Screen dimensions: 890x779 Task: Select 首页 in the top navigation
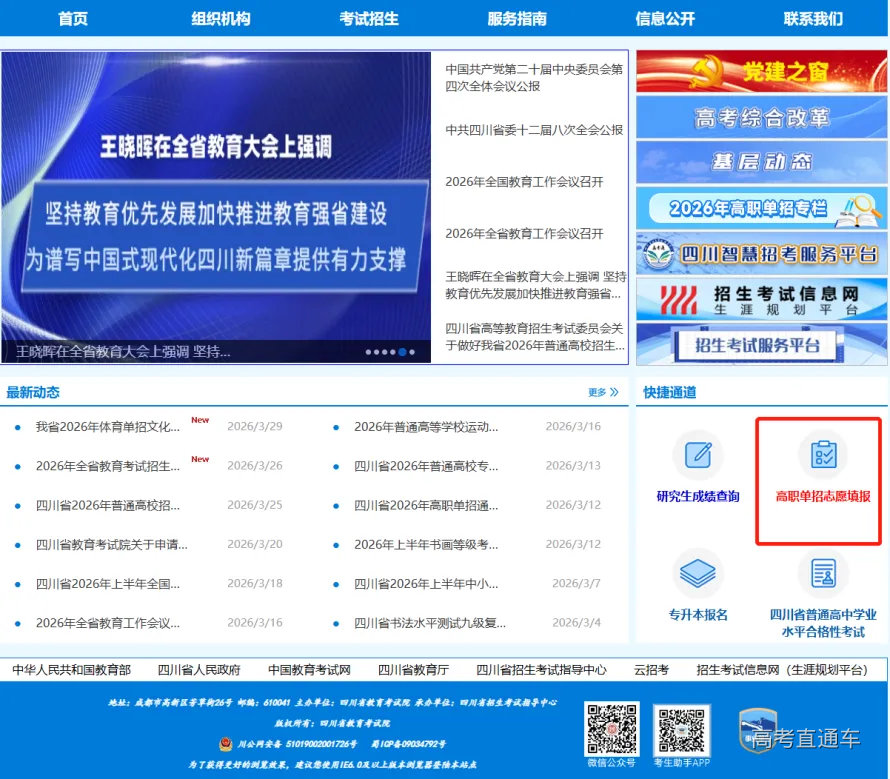click(72, 18)
